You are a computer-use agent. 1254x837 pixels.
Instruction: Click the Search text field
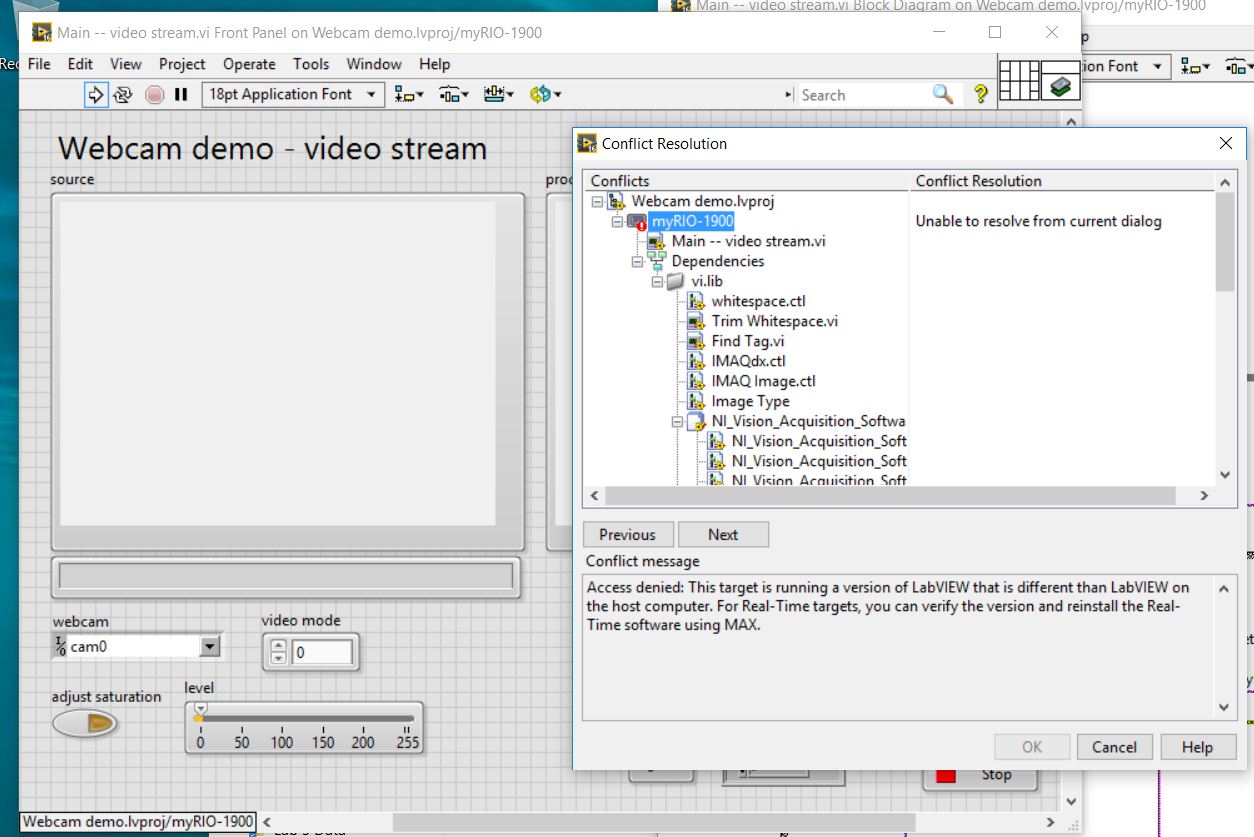pos(864,95)
